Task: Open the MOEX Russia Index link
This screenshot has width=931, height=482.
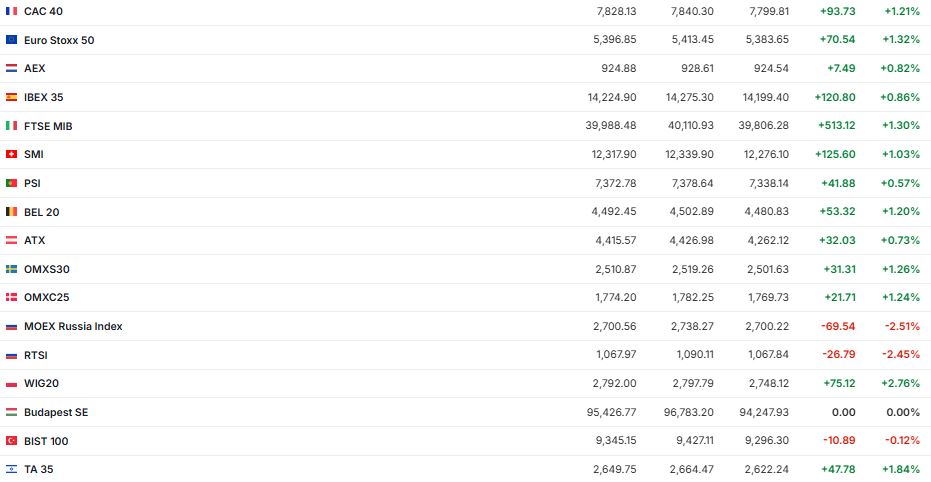Action: click(73, 326)
